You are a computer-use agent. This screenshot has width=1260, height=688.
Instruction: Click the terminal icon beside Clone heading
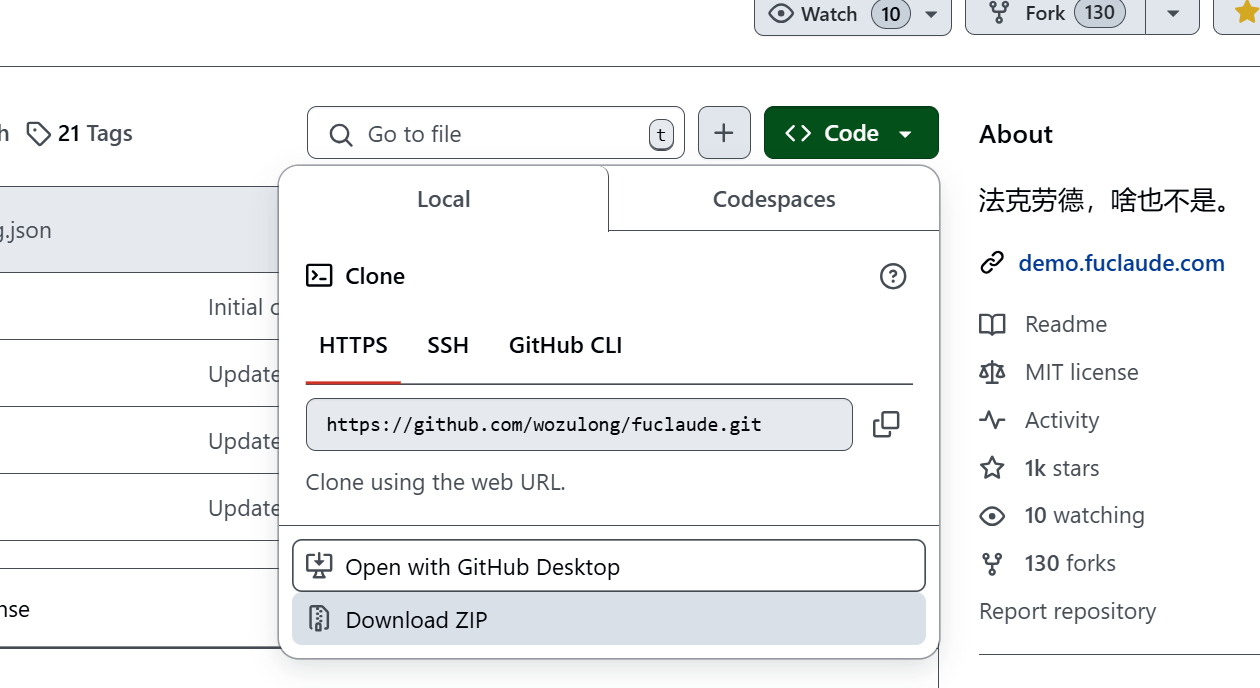point(319,276)
